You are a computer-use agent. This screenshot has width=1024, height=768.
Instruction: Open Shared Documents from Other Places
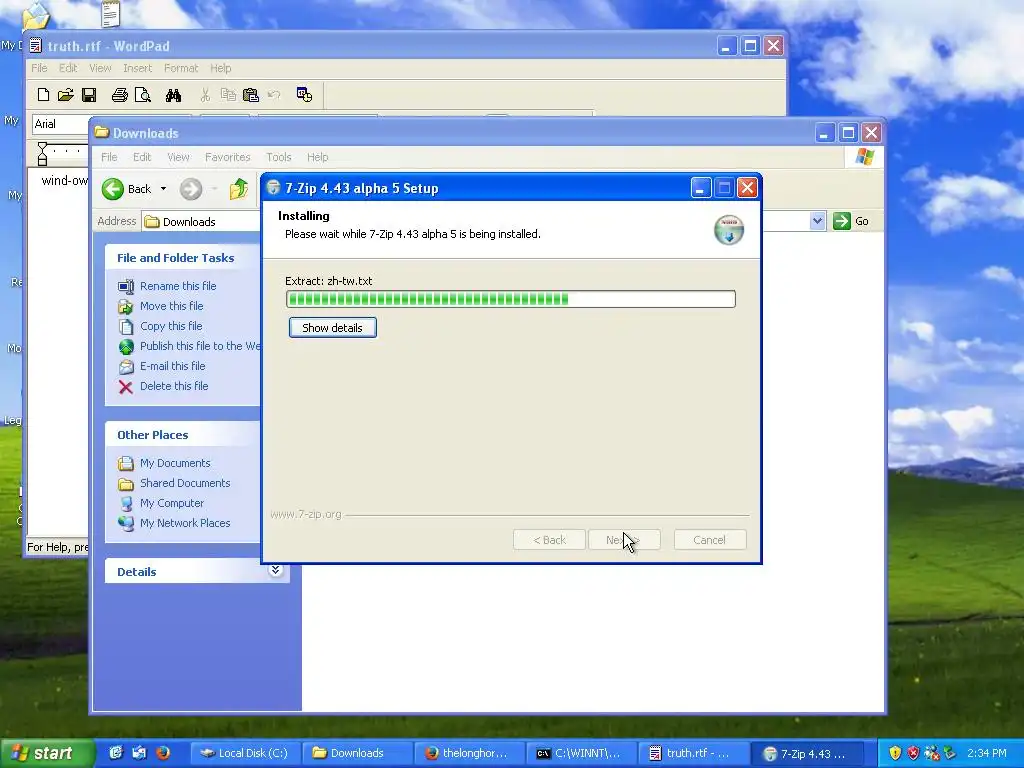pos(185,483)
